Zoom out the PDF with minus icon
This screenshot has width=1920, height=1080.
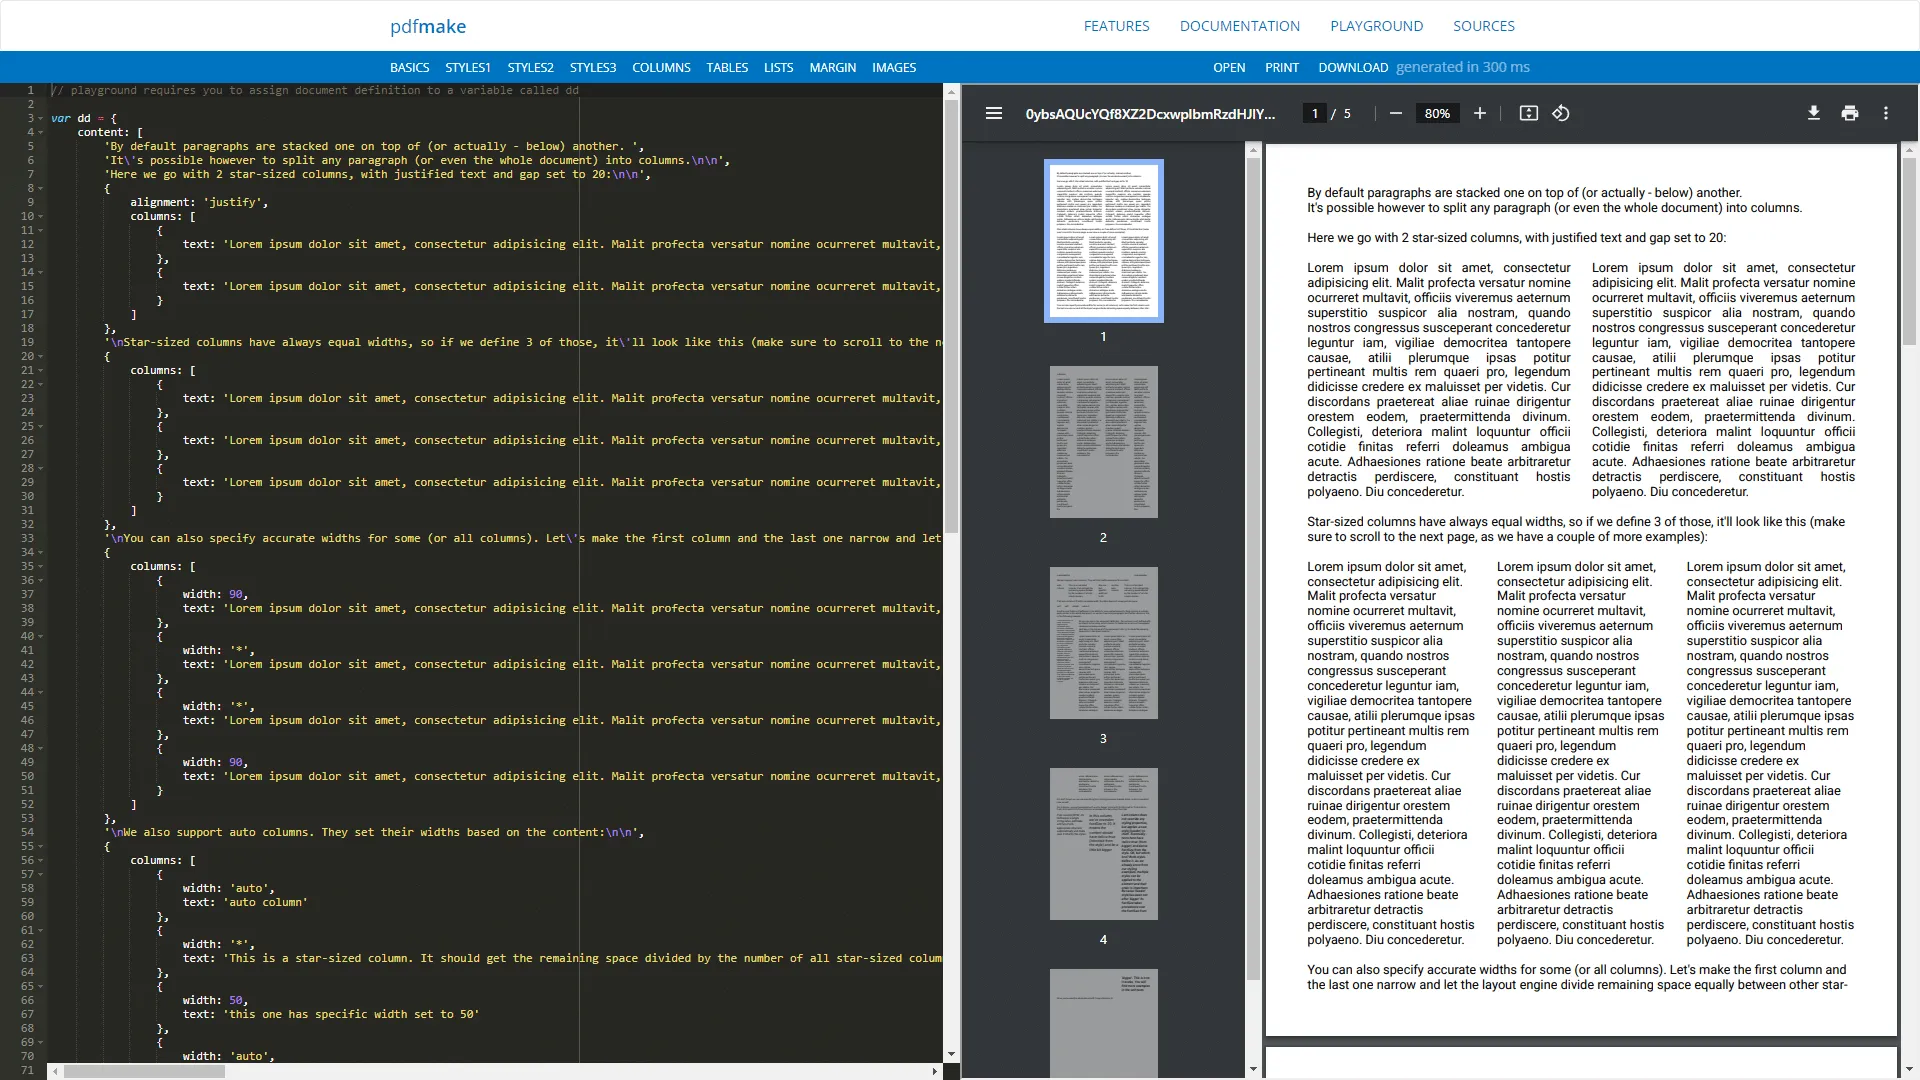coord(1396,113)
